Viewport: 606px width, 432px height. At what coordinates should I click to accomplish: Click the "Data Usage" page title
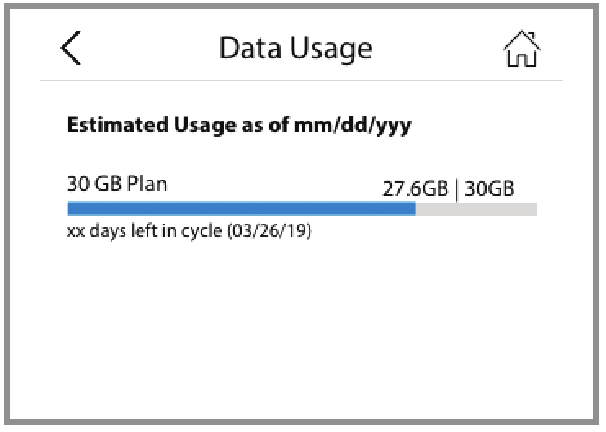point(295,48)
